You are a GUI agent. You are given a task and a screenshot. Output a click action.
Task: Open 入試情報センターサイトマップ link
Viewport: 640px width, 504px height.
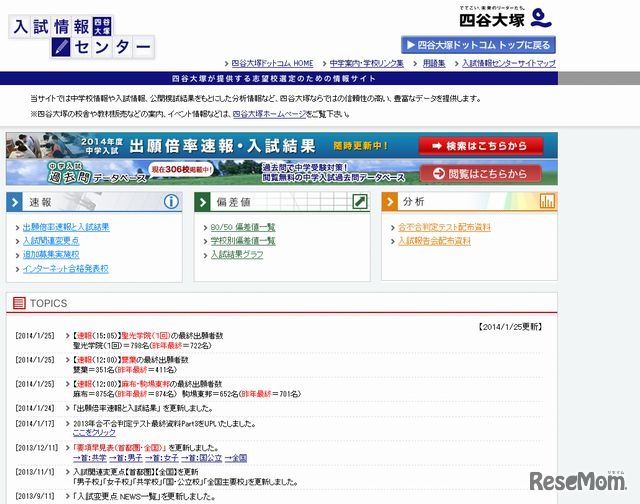[509, 63]
